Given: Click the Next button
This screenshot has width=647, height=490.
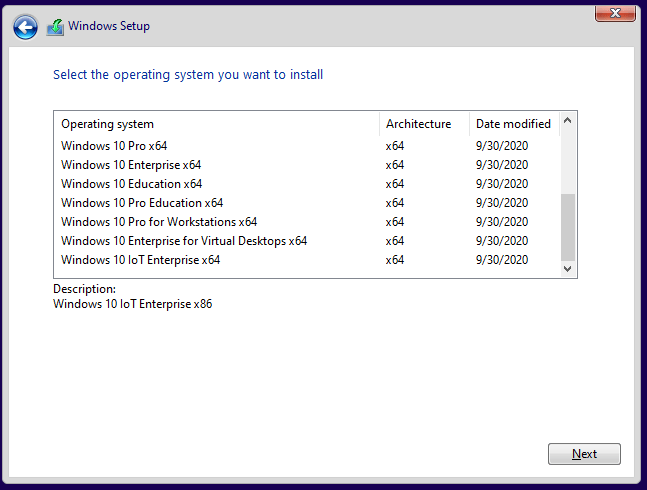Looking at the screenshot, I should click(x=584, y=454).
